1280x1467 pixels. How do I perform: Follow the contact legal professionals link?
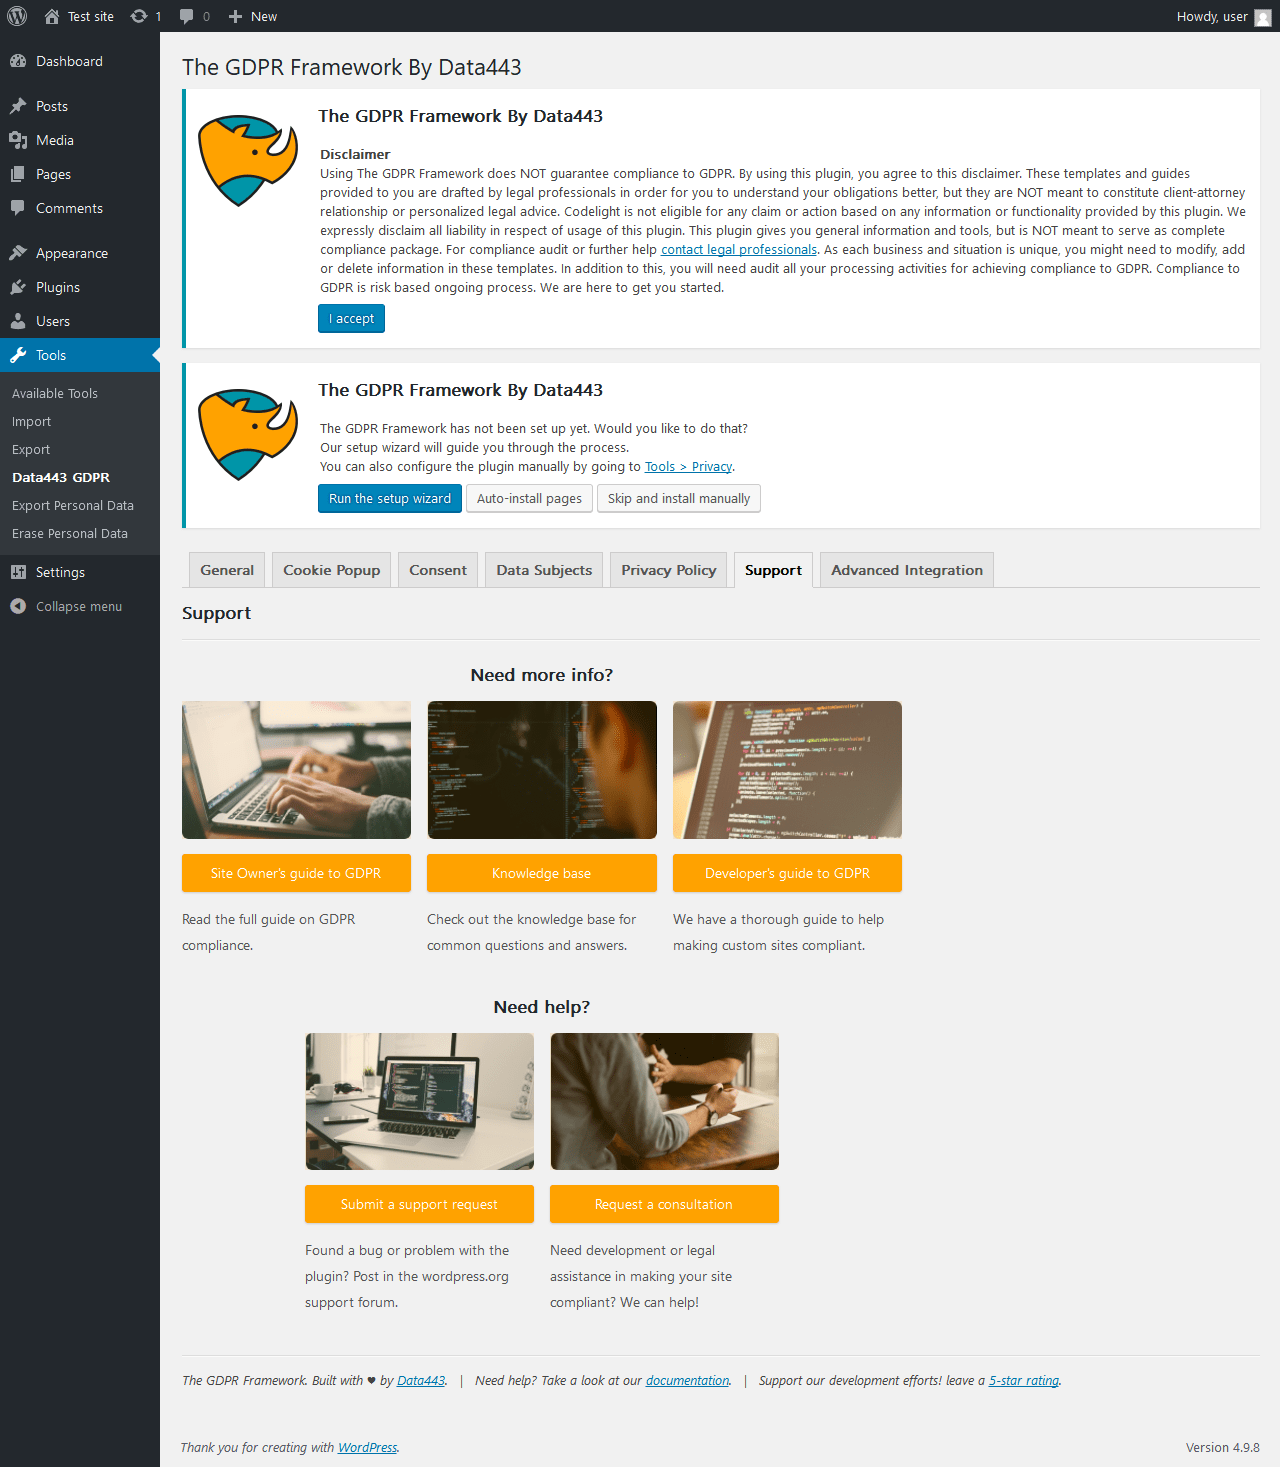pyautogui.click(x=739, y=250)
